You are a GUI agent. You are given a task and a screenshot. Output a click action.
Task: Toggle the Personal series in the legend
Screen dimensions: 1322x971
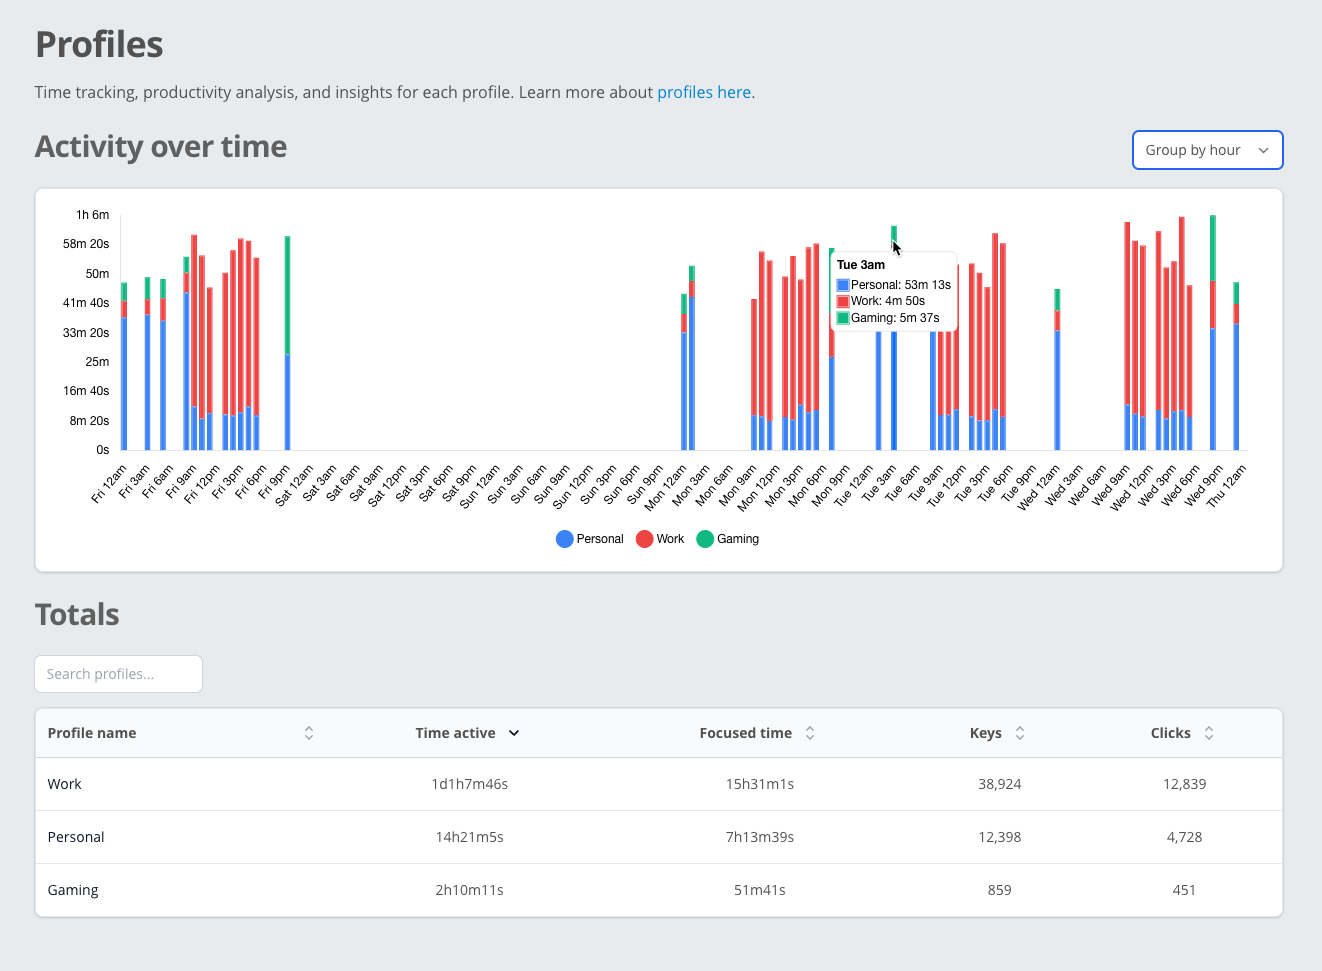(x=589, y=538)
